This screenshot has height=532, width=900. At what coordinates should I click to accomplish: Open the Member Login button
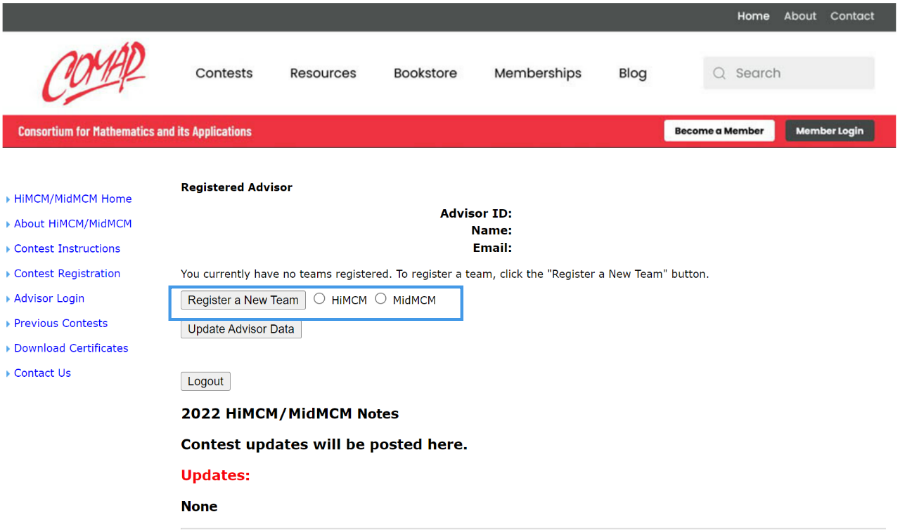829,131
